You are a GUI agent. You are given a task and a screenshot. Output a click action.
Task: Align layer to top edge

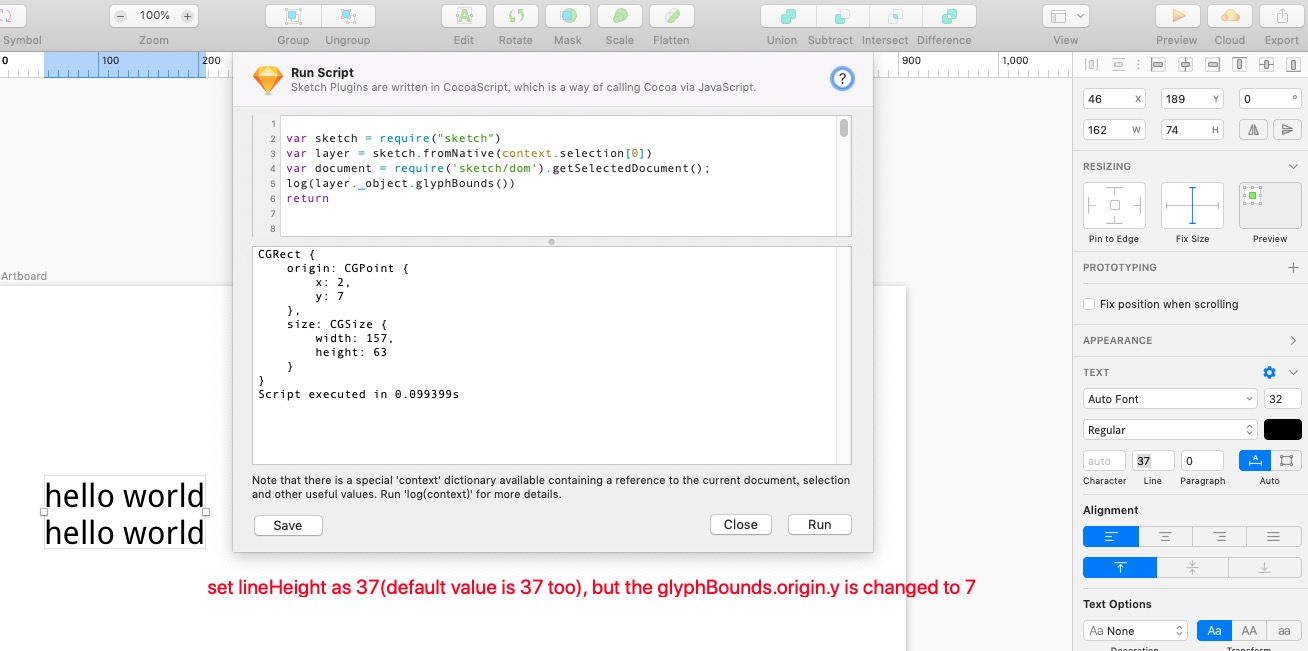click(1240, 64)
